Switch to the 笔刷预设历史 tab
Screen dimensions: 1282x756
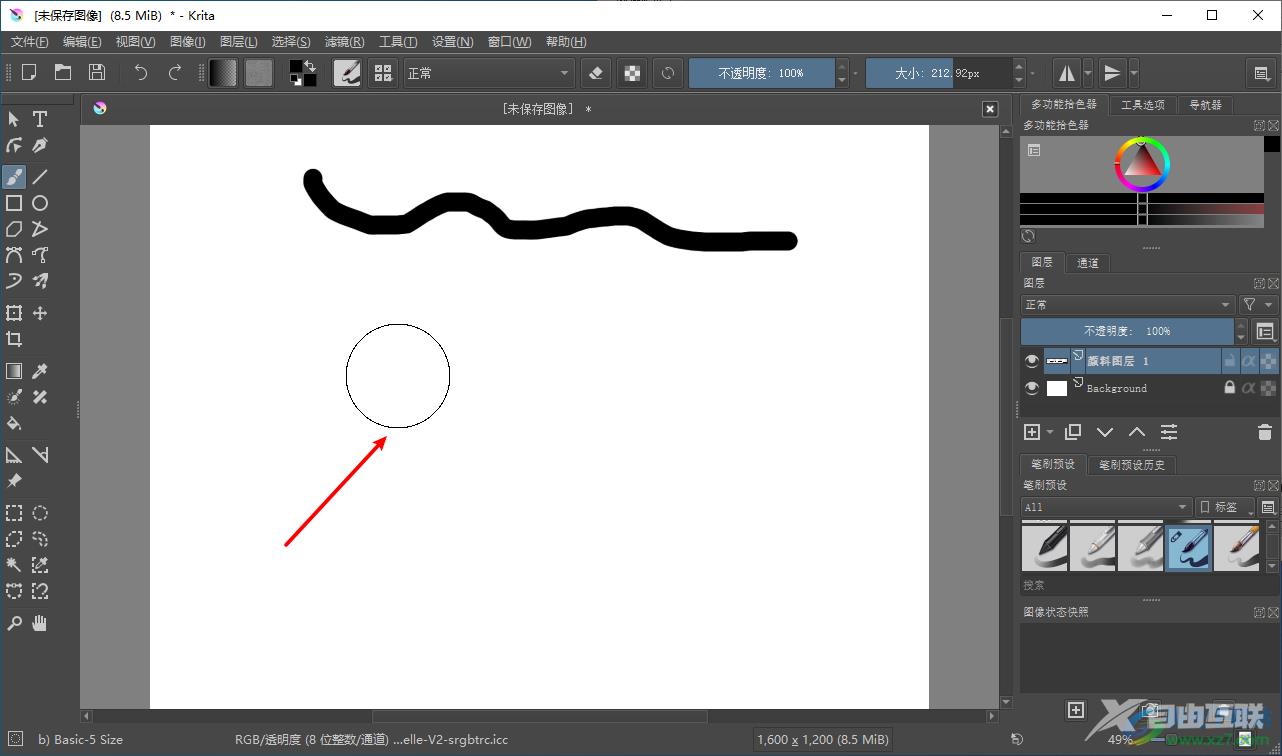click(x=1132, y=465)
